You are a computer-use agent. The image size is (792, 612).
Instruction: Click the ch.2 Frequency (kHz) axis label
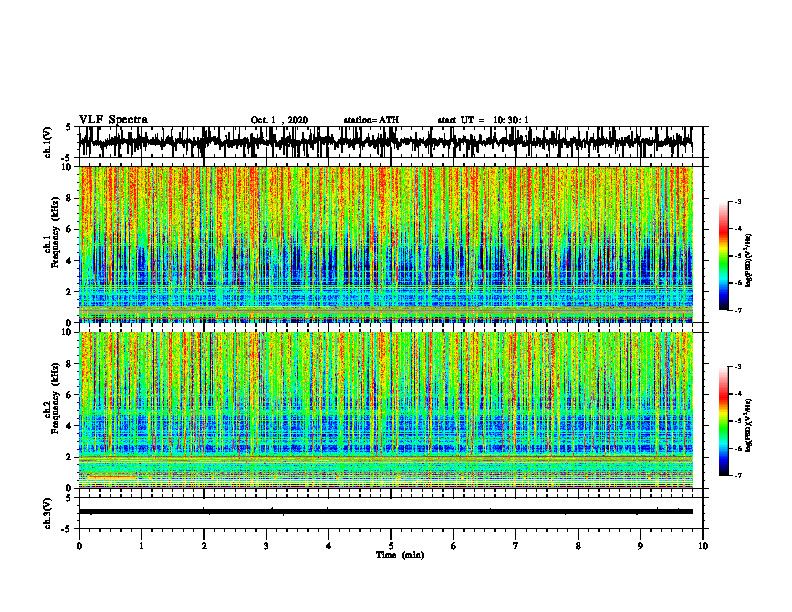click(53, 398)
